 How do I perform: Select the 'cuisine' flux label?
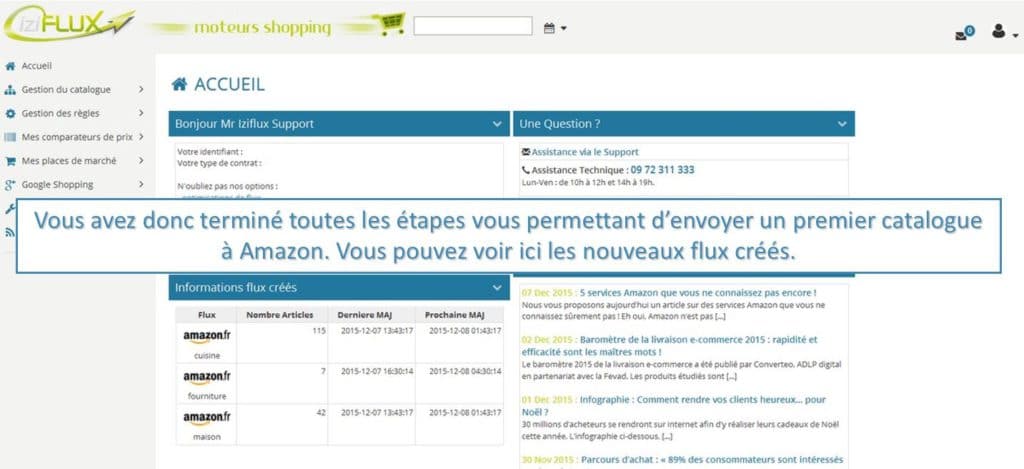(206, 356)
